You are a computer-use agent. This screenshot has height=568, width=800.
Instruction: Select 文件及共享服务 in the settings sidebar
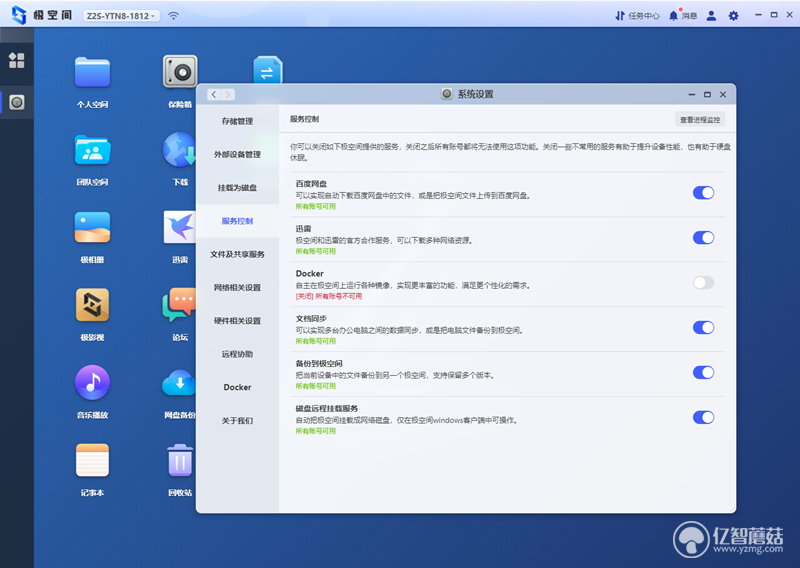237,254
